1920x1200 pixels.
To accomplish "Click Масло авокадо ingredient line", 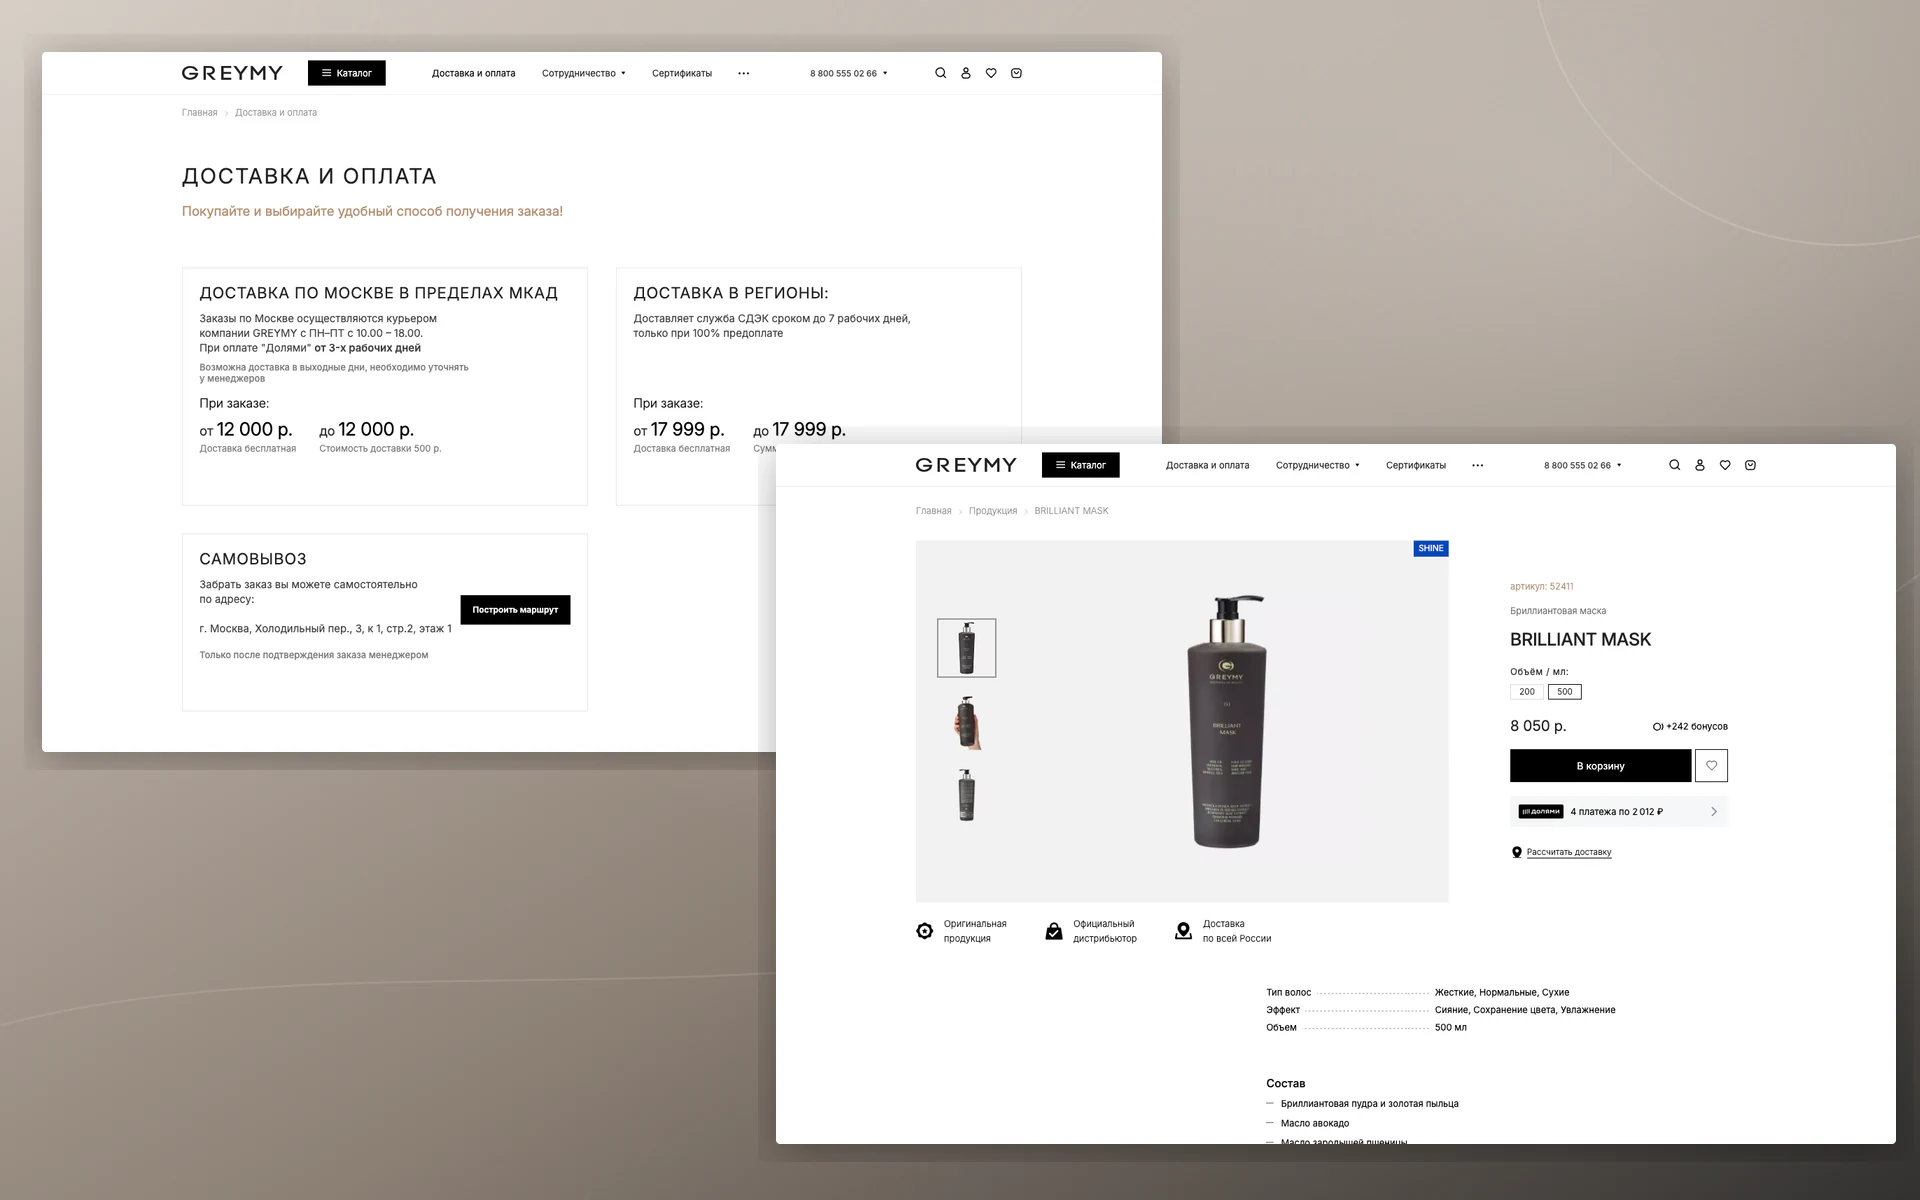I will (1315, 1124).
